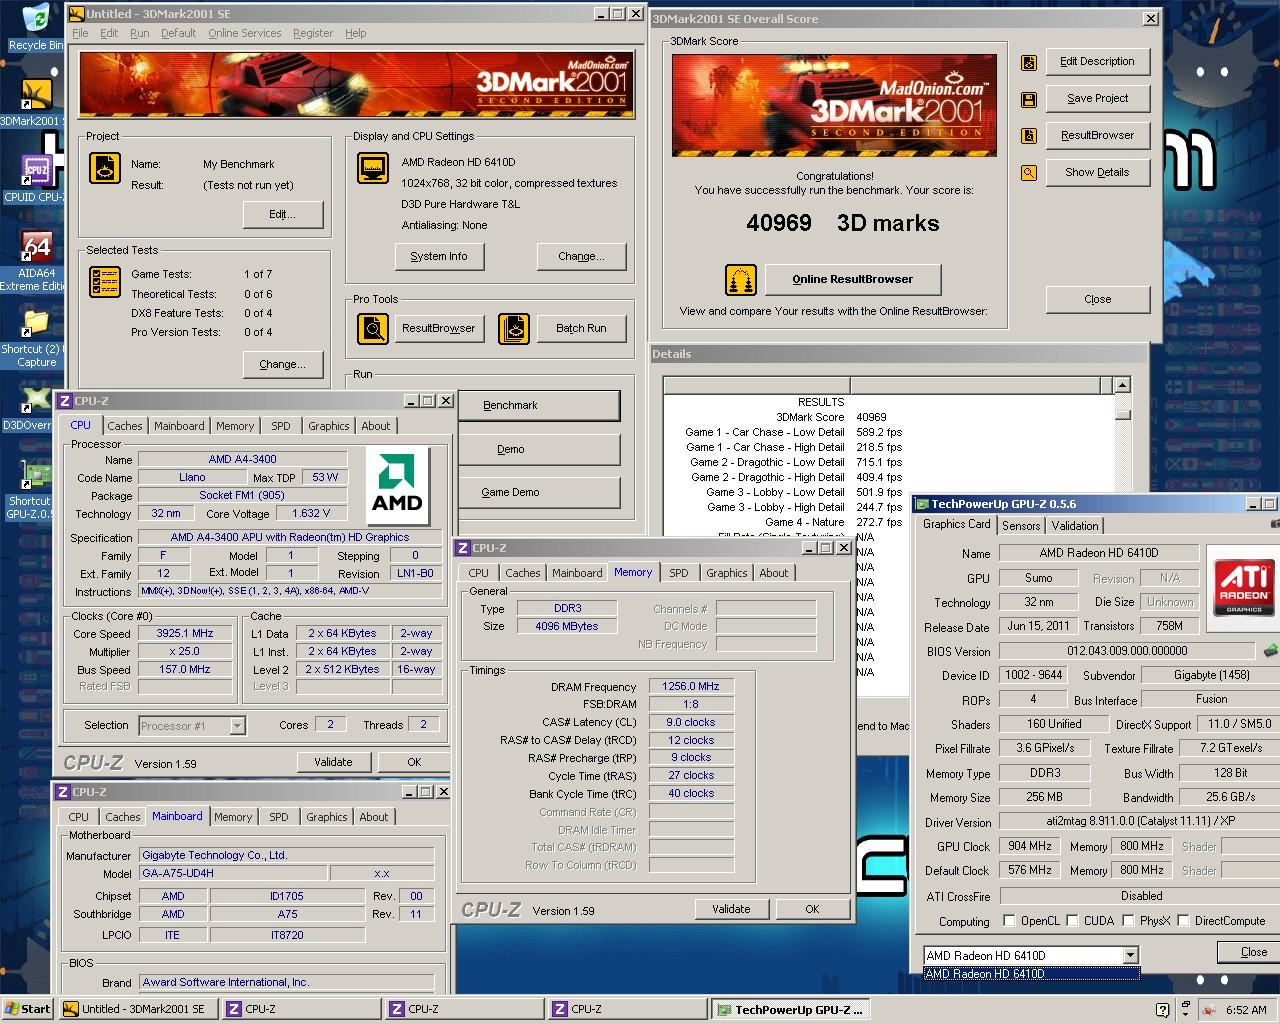1280x1024 pixels.
Task: Open the Online ResultBrowser button
Action: click(x=853, y=279)
